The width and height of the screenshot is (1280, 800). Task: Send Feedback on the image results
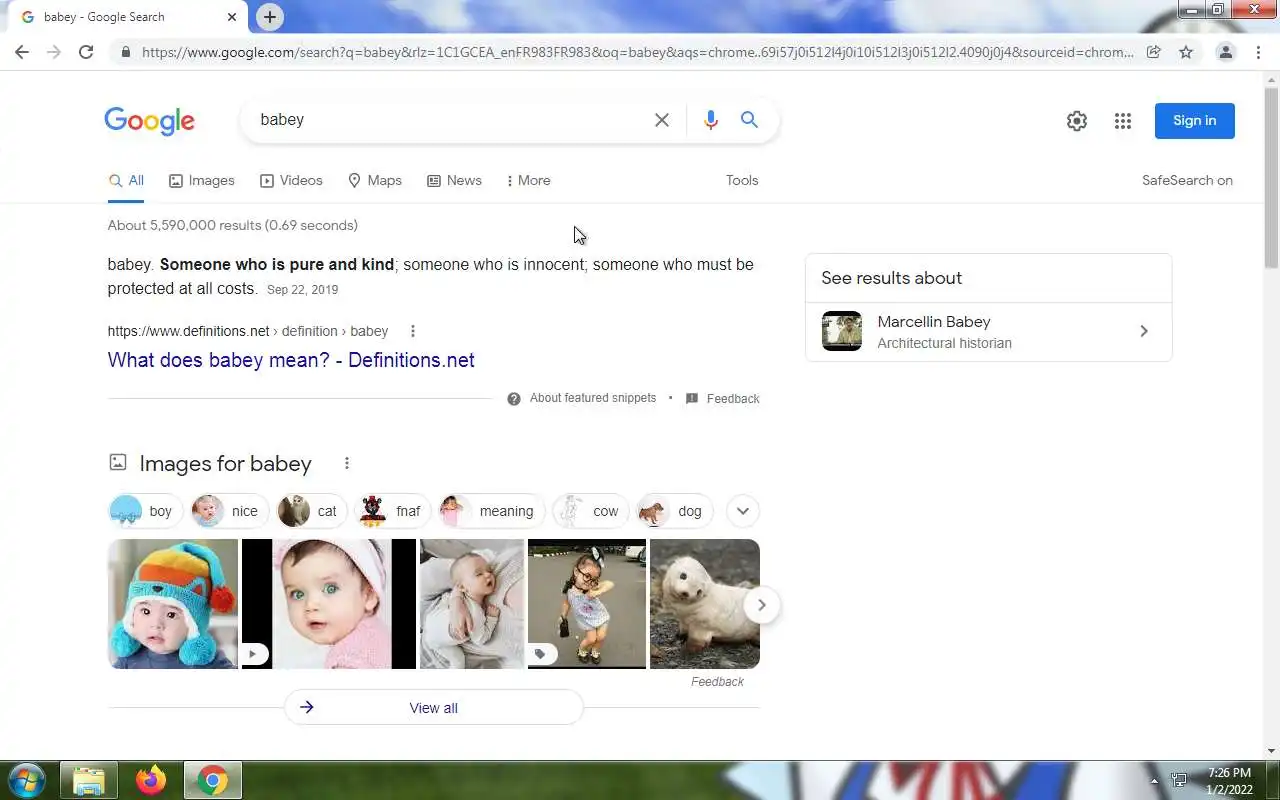point(717,682)
